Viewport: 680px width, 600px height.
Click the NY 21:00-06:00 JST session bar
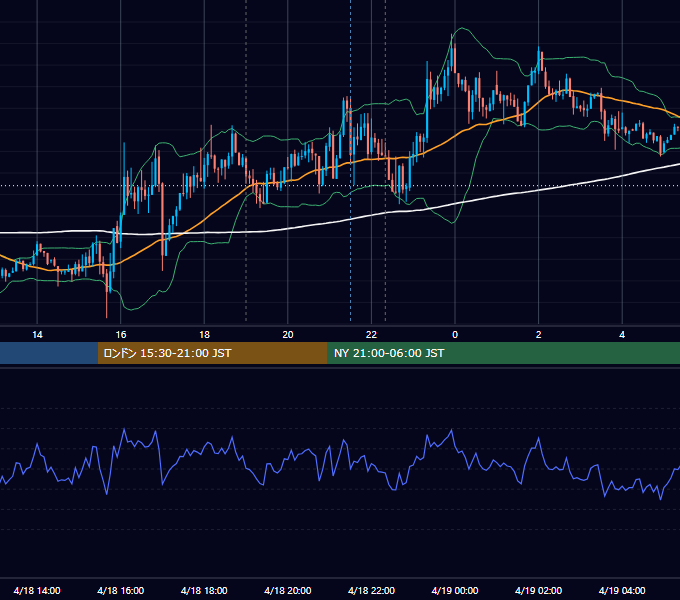pos(503,353)
